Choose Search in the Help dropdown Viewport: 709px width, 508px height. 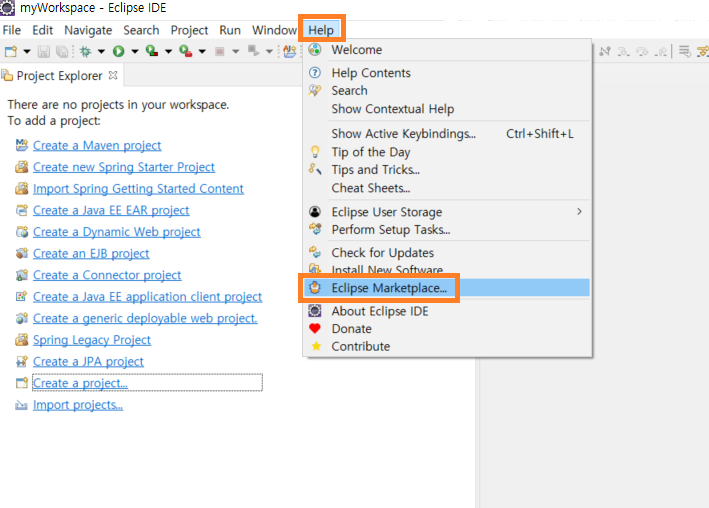[x=447, y=90]
